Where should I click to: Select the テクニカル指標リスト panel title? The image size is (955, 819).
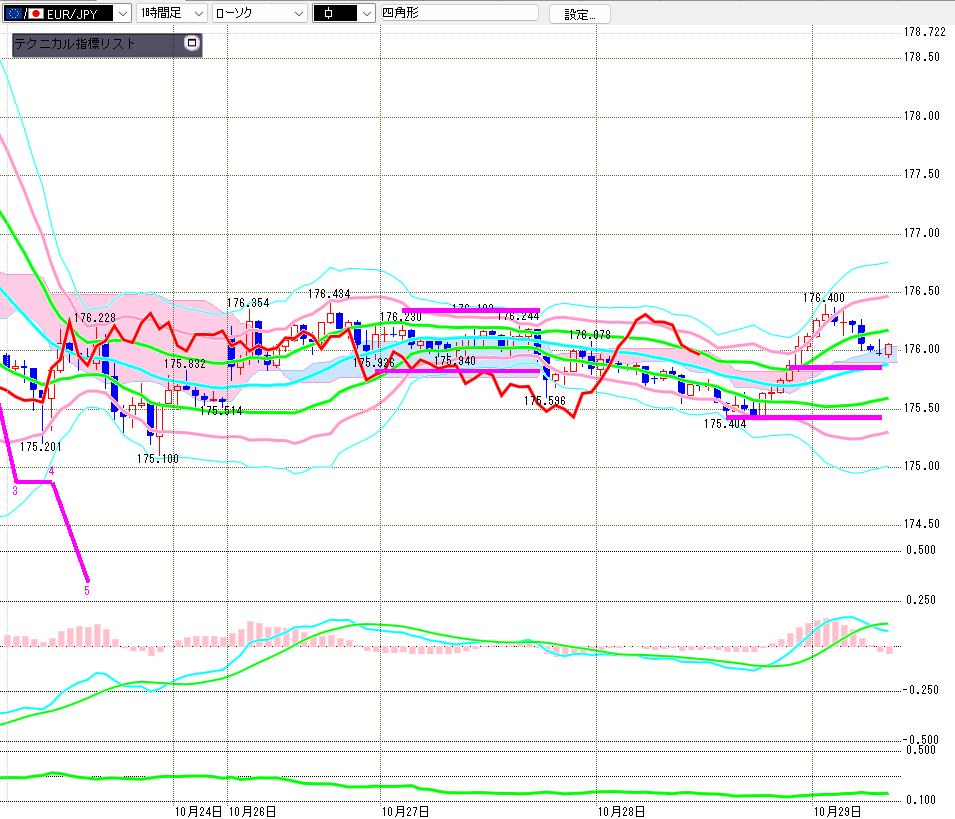[74, 44]
